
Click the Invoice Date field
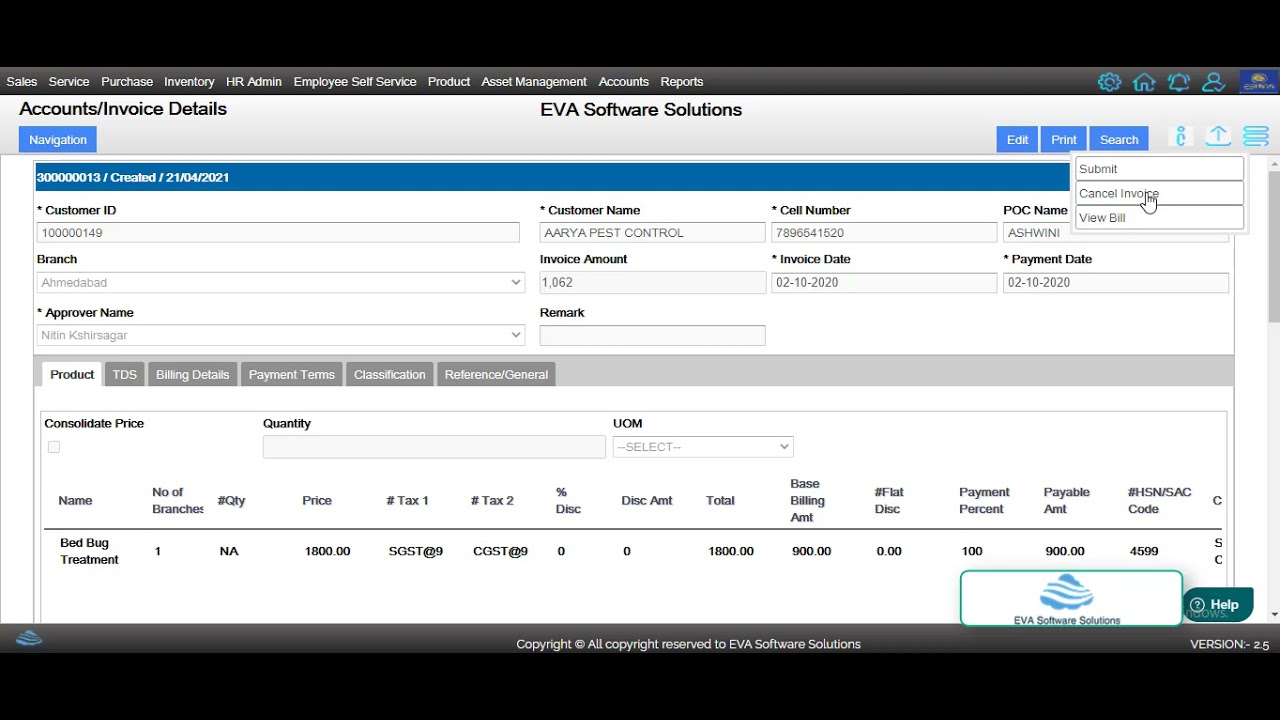pos(884,283)
